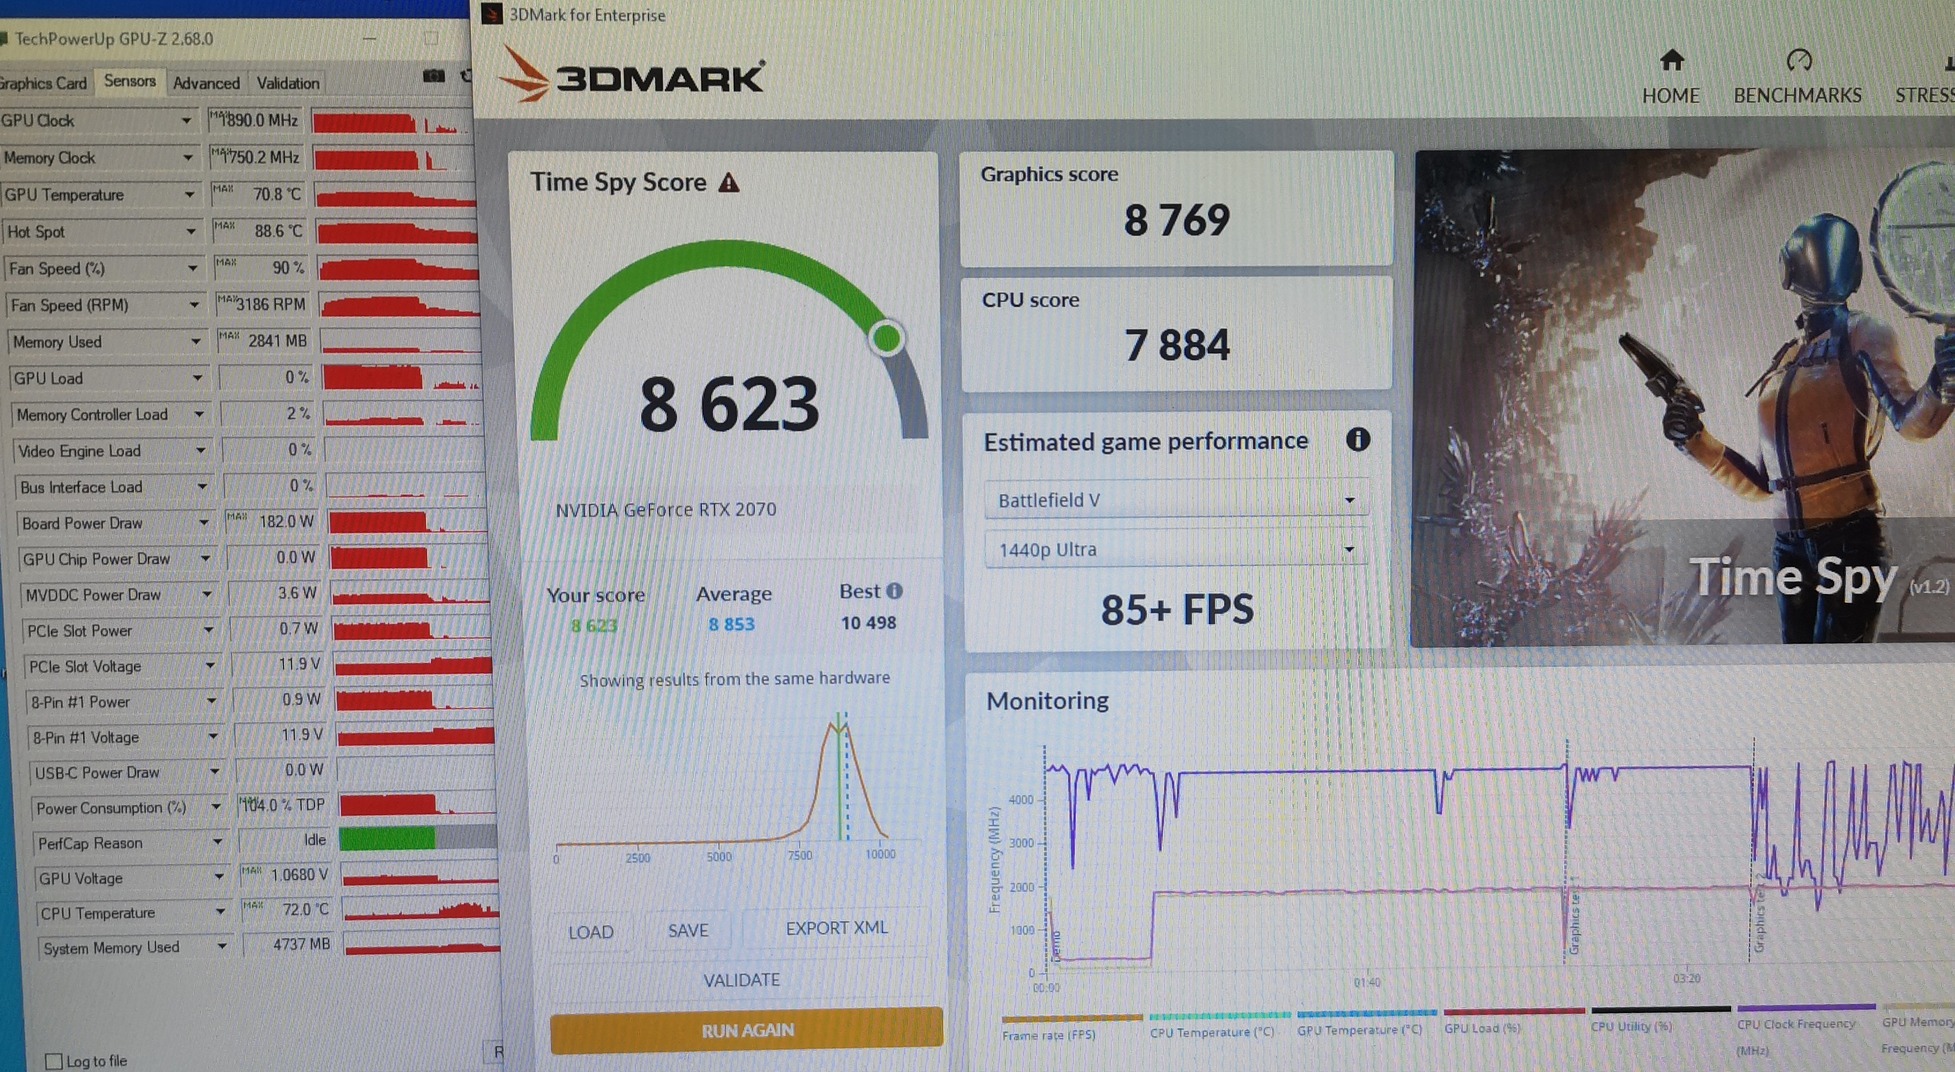Open the PCIe Slot Voltage dropdown arrow
The image size is (1955, 1072).
210,666
